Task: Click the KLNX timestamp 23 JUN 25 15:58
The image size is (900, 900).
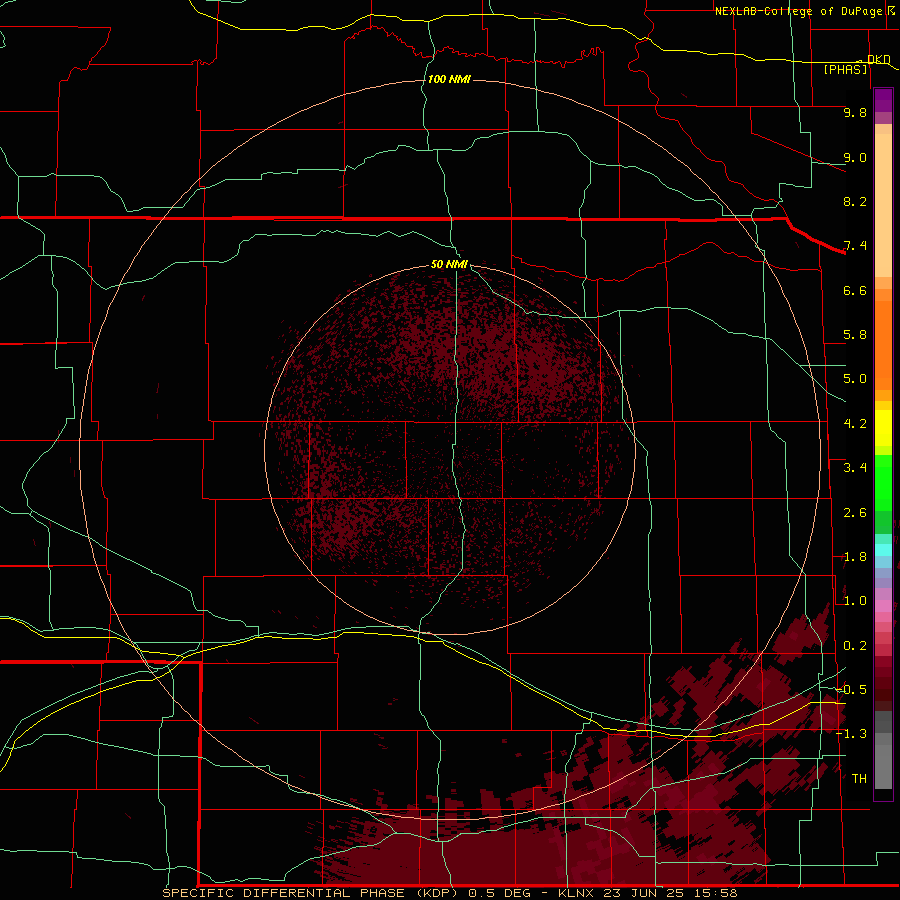Action: click(647, 893)
